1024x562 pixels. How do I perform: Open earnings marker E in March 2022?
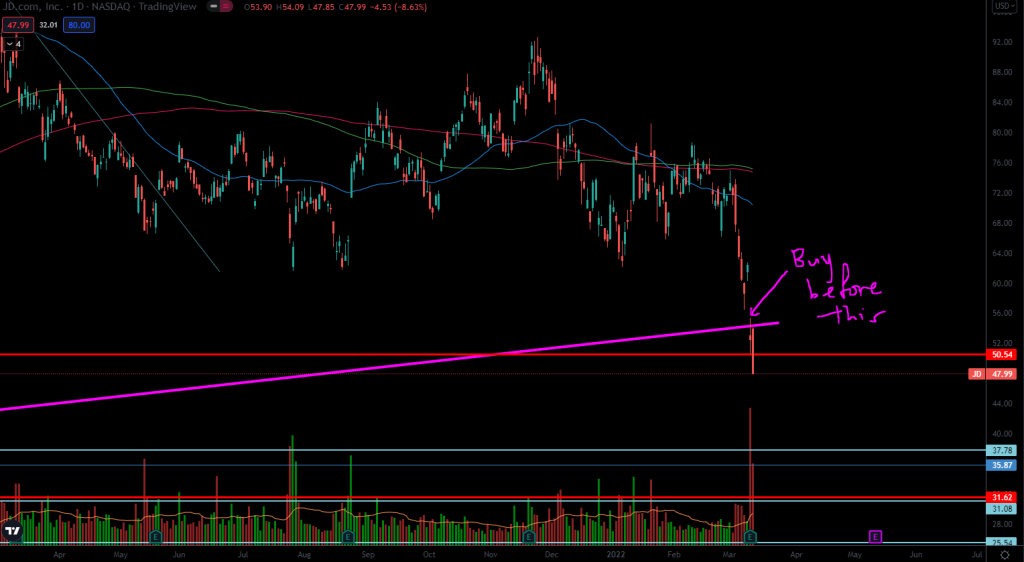coord(750,537)
